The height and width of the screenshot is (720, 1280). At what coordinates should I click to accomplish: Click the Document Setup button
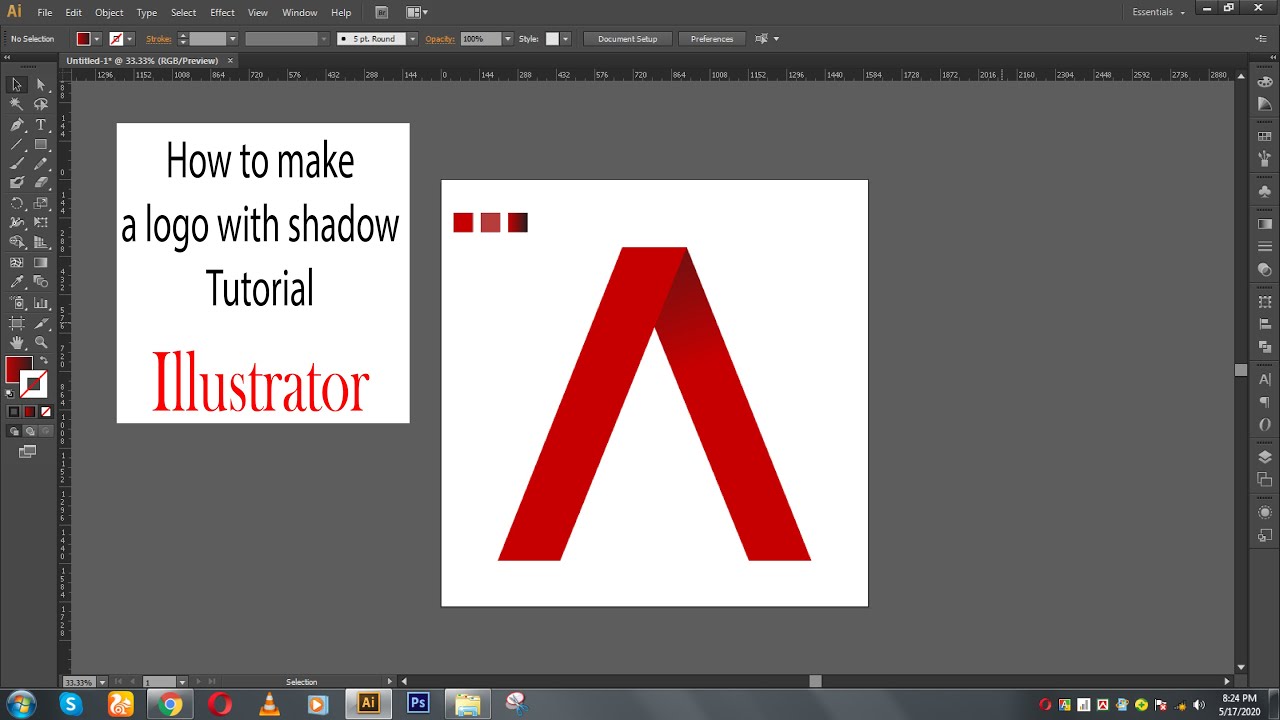coord(627,39)
